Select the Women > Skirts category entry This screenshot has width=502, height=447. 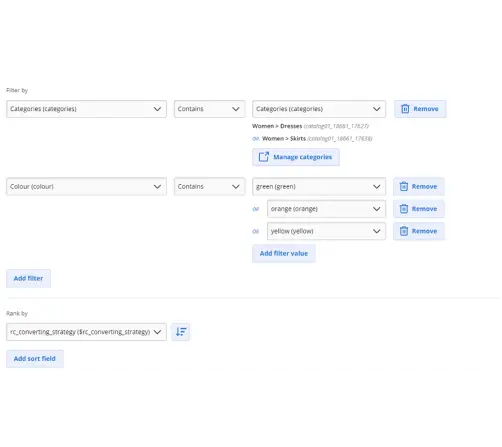[317, 139]
